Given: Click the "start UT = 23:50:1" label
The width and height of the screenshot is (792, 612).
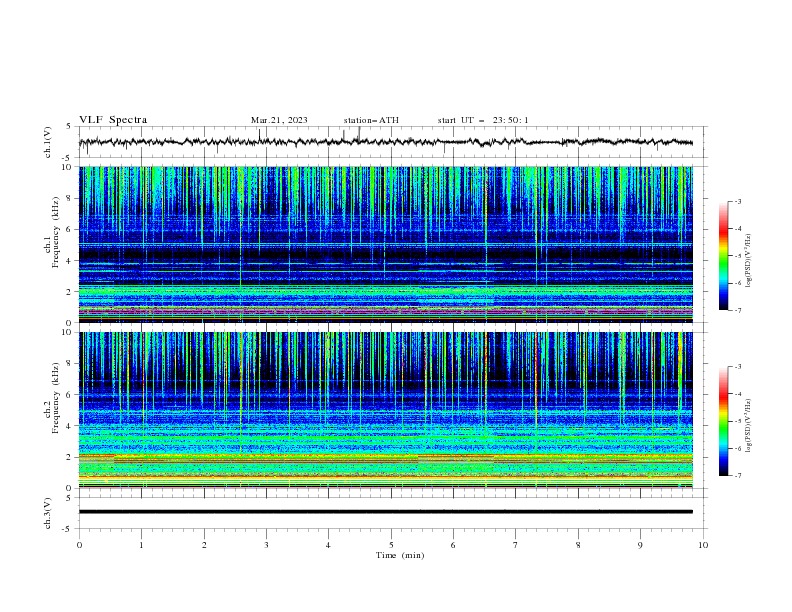Looking at the screenshot, I should [x=483, y=120].
